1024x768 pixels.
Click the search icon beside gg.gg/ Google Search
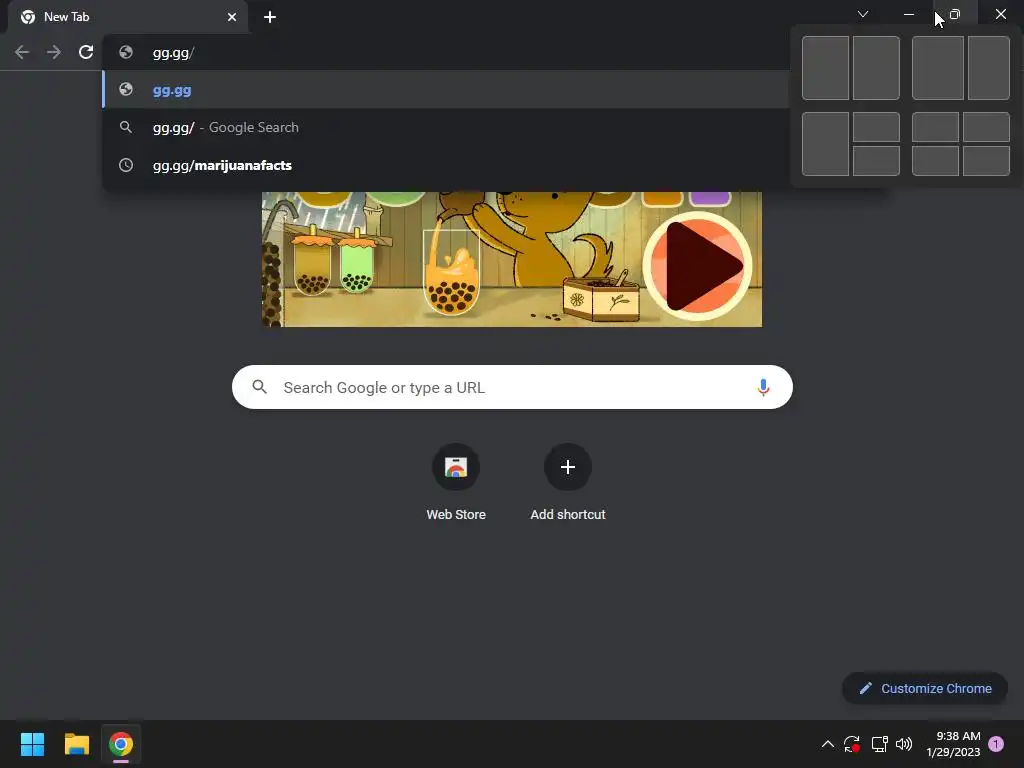coord(126,127)
